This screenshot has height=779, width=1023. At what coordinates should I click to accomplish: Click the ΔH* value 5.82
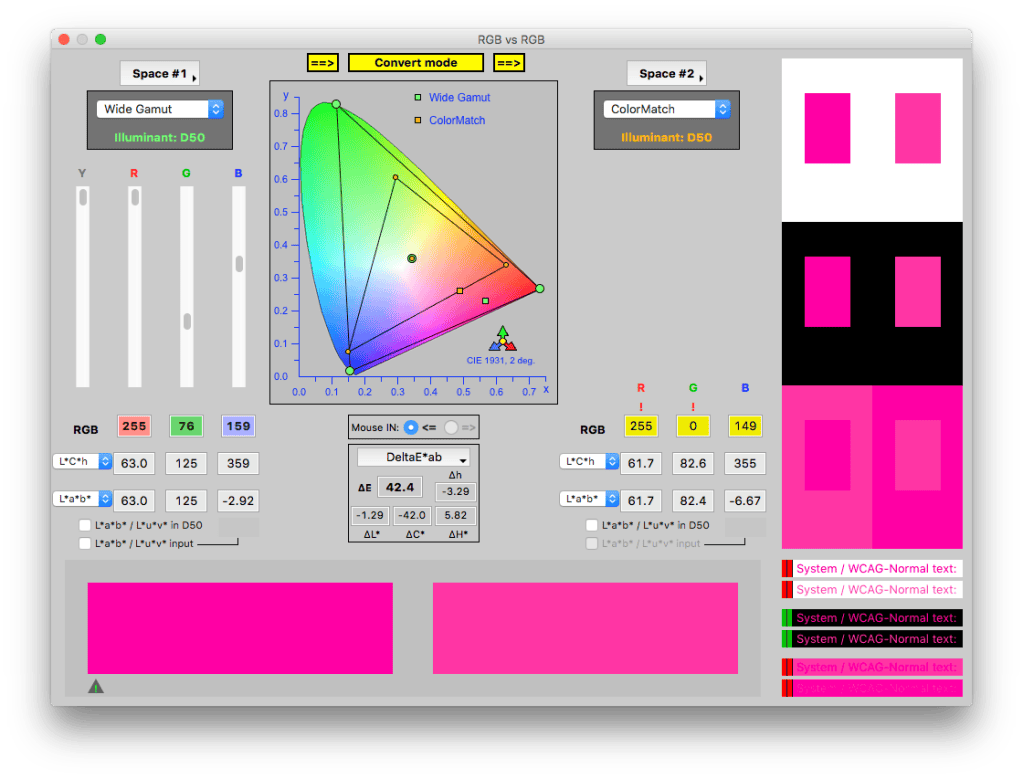455,515
